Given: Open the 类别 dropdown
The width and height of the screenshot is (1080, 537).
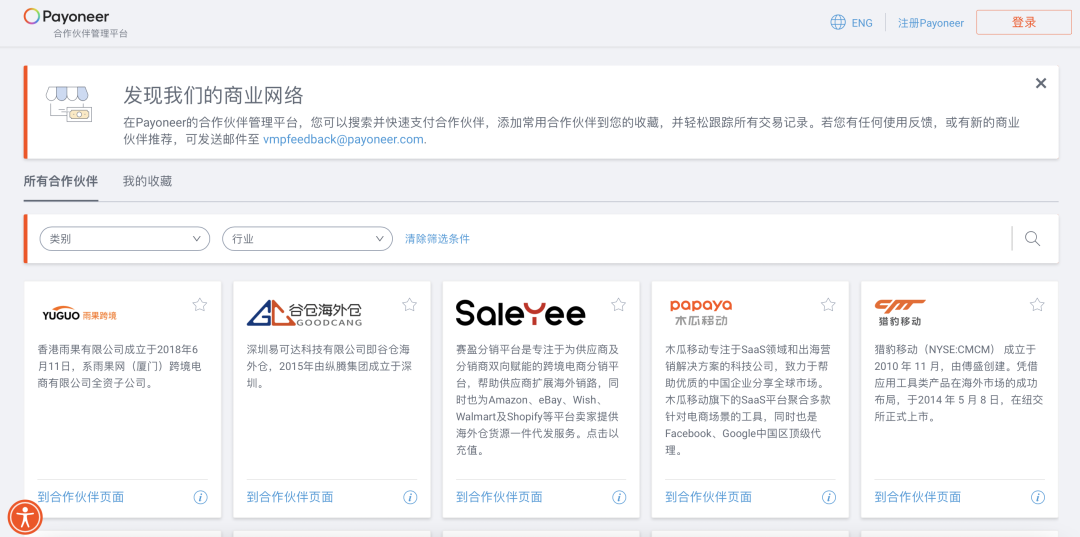Looking at the screenshot, I should click(x=125, y=239).
